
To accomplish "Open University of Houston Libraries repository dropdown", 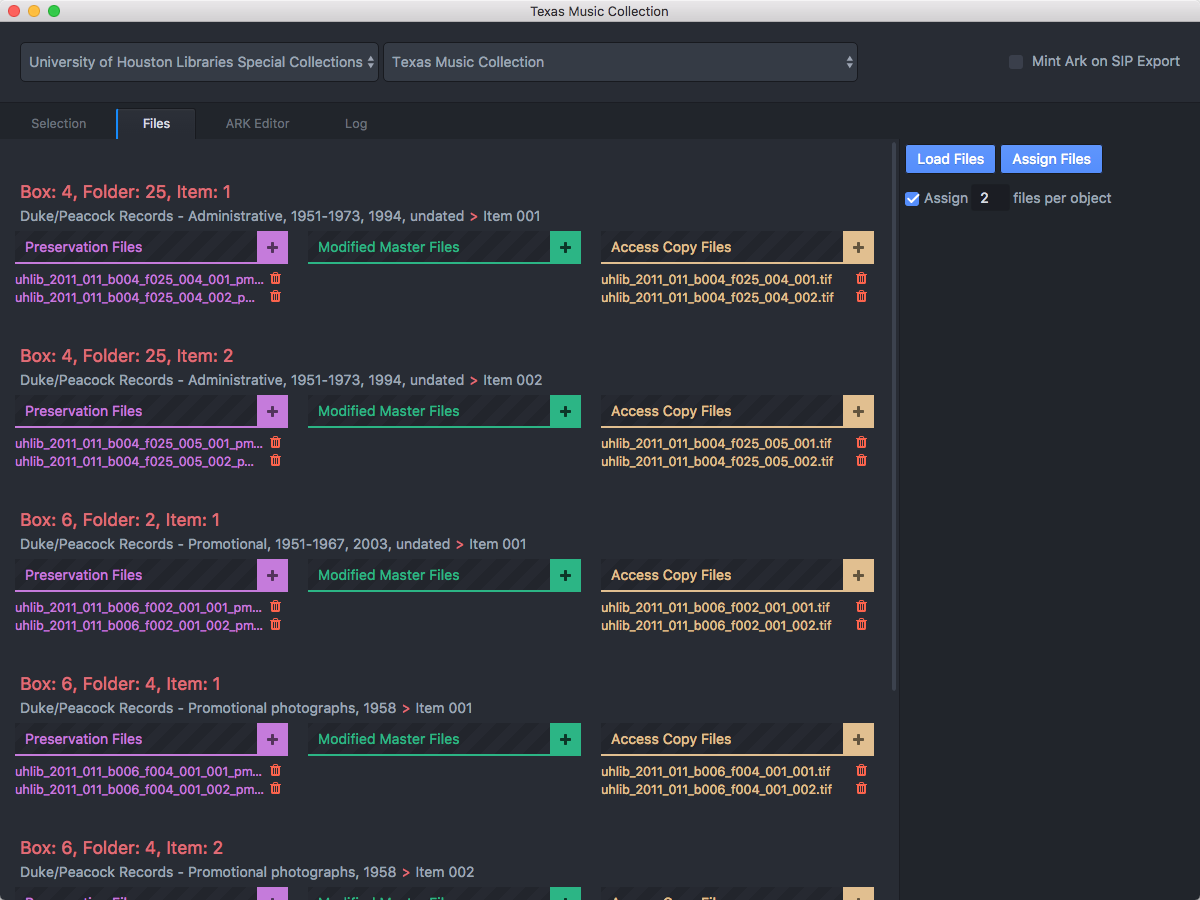I will tap(200, 62).
